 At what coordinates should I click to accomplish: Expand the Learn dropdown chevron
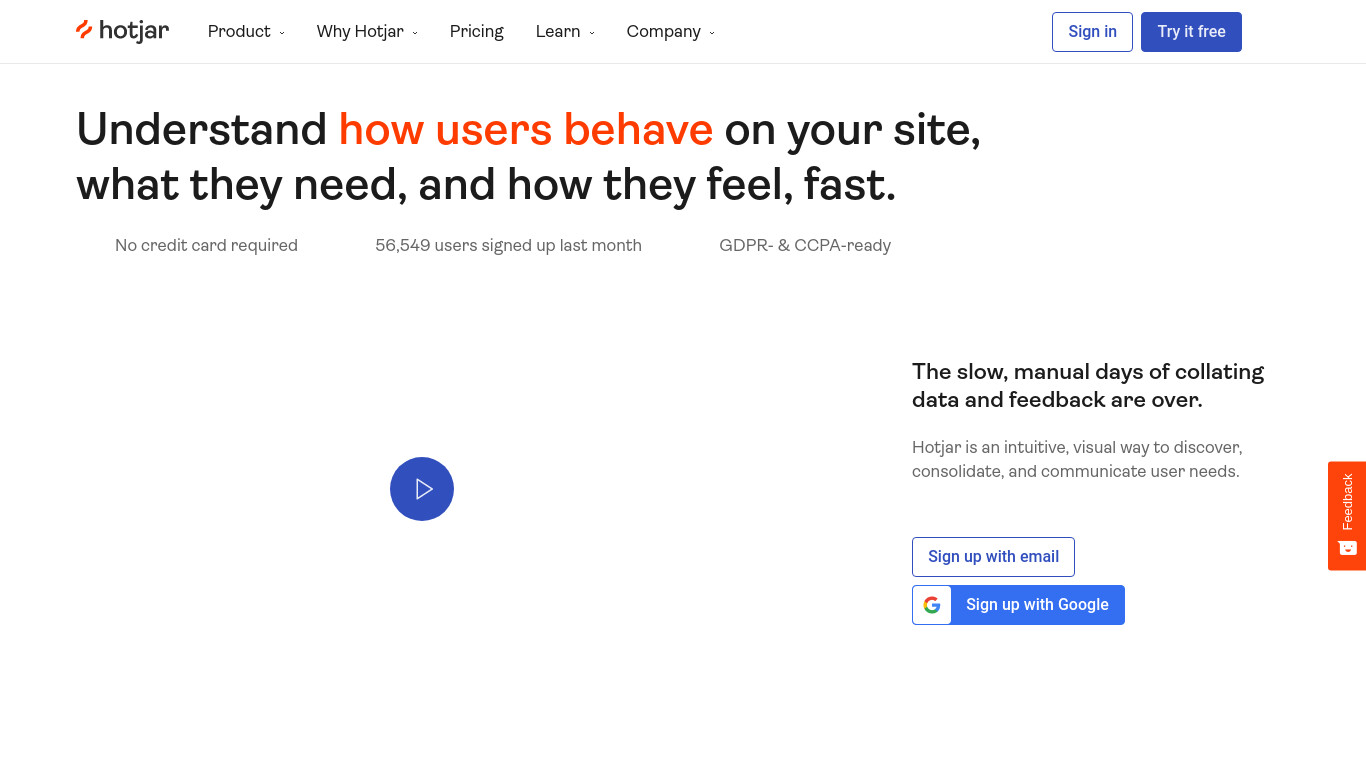592,33
